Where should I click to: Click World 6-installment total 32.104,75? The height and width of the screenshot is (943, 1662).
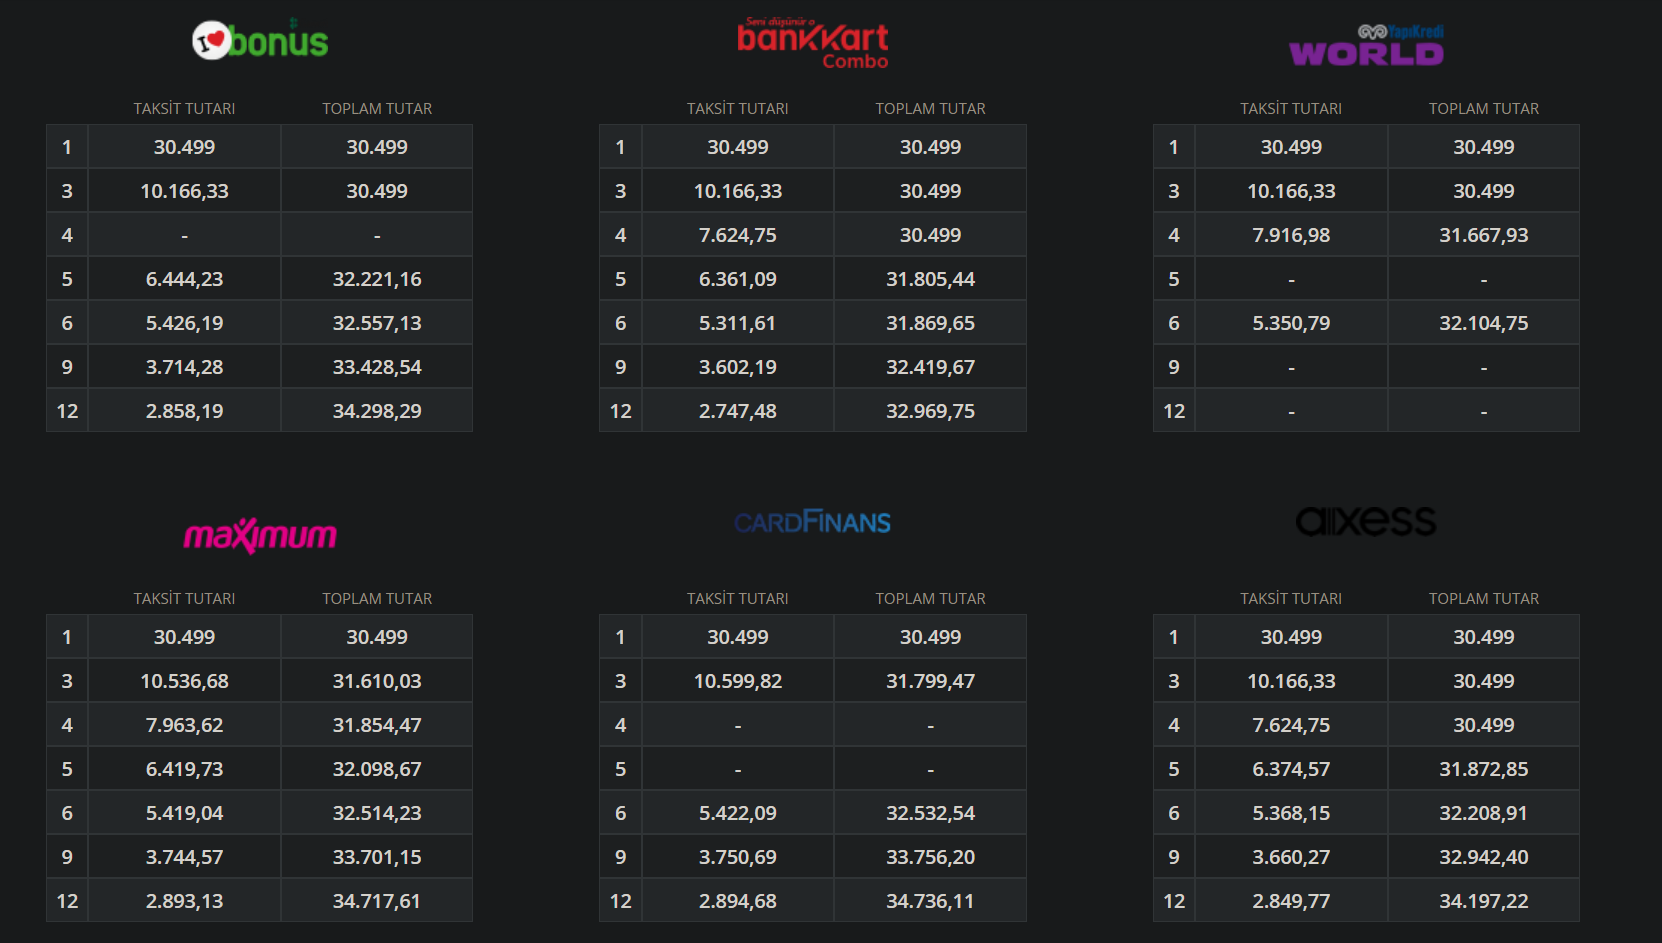pyautogui.click(x=1483, y=323)
